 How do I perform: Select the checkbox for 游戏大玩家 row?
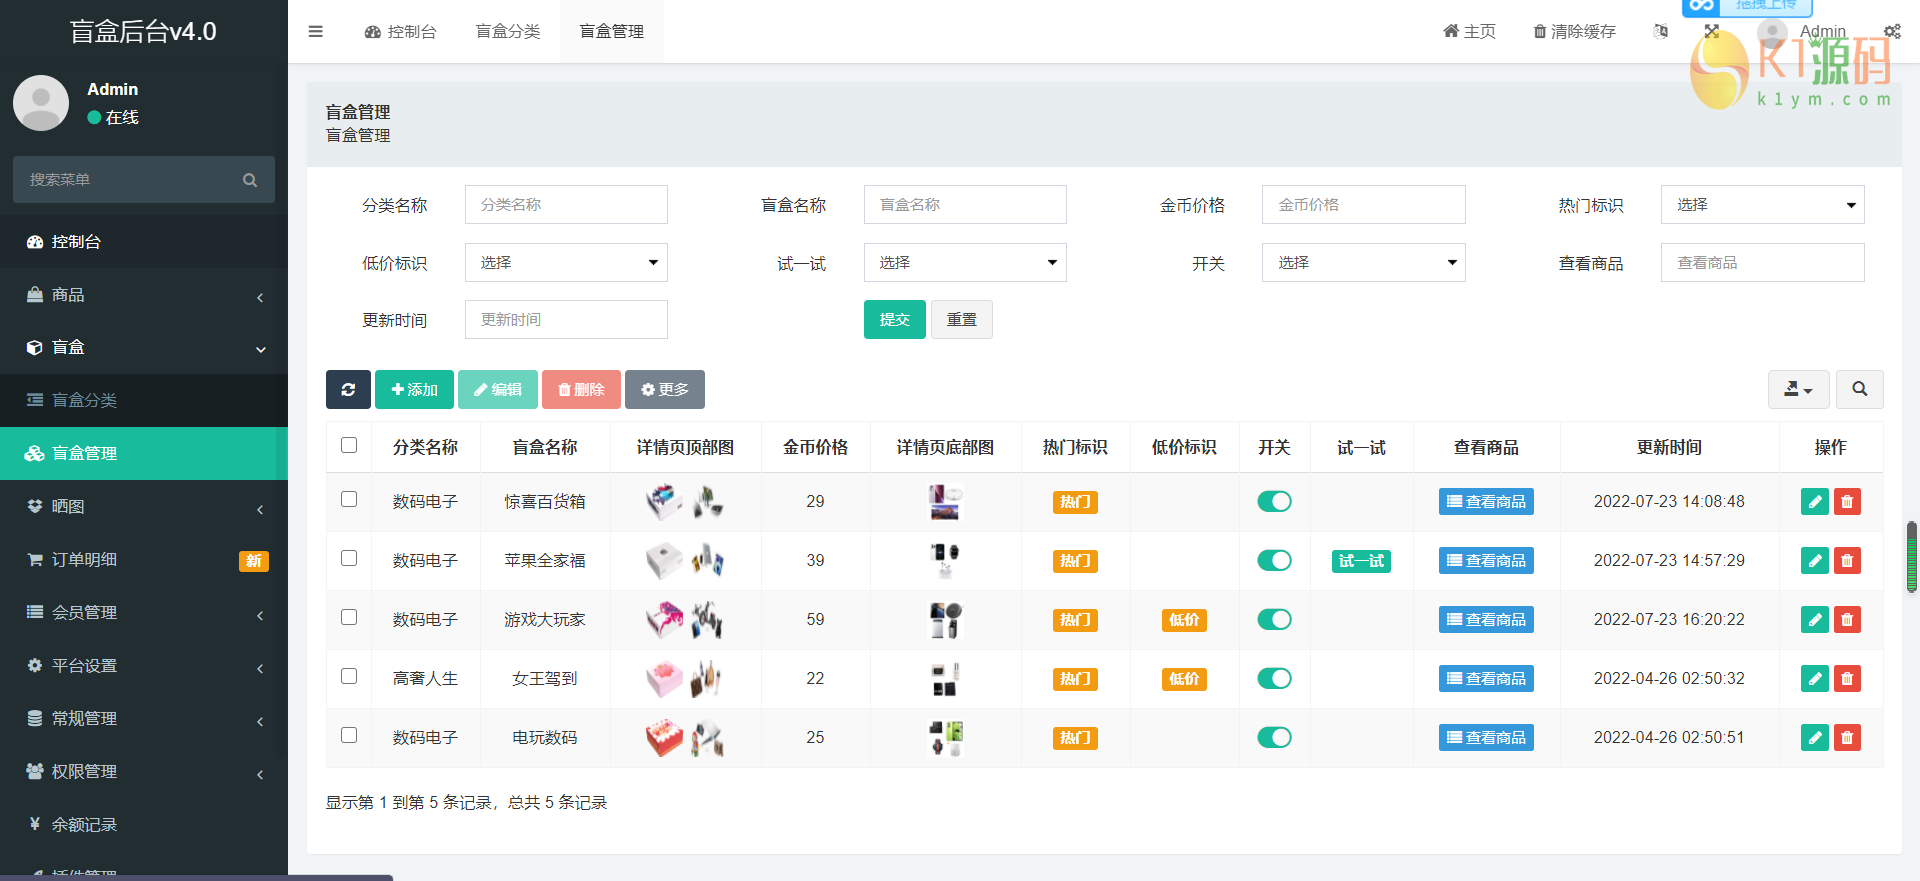[x=349, y=618]
